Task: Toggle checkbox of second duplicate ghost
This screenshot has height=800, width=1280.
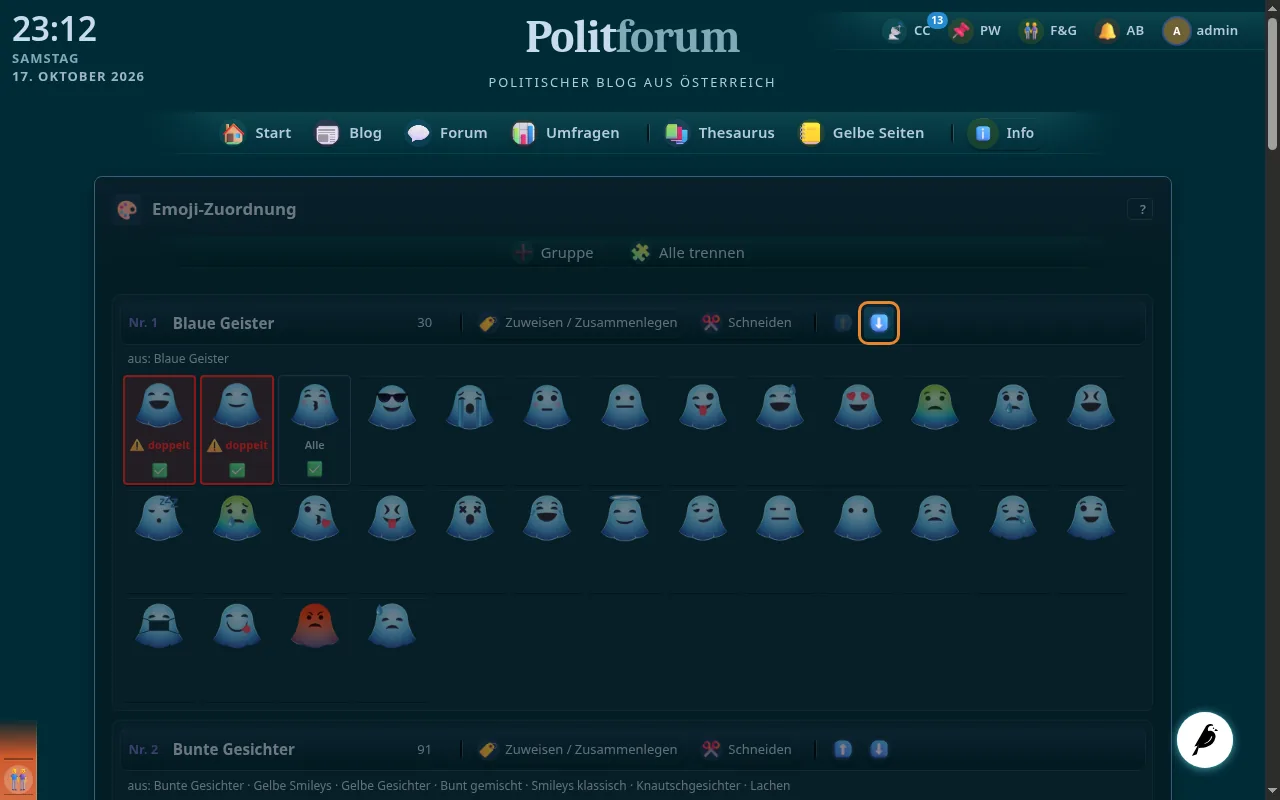Action: [237, 469]
